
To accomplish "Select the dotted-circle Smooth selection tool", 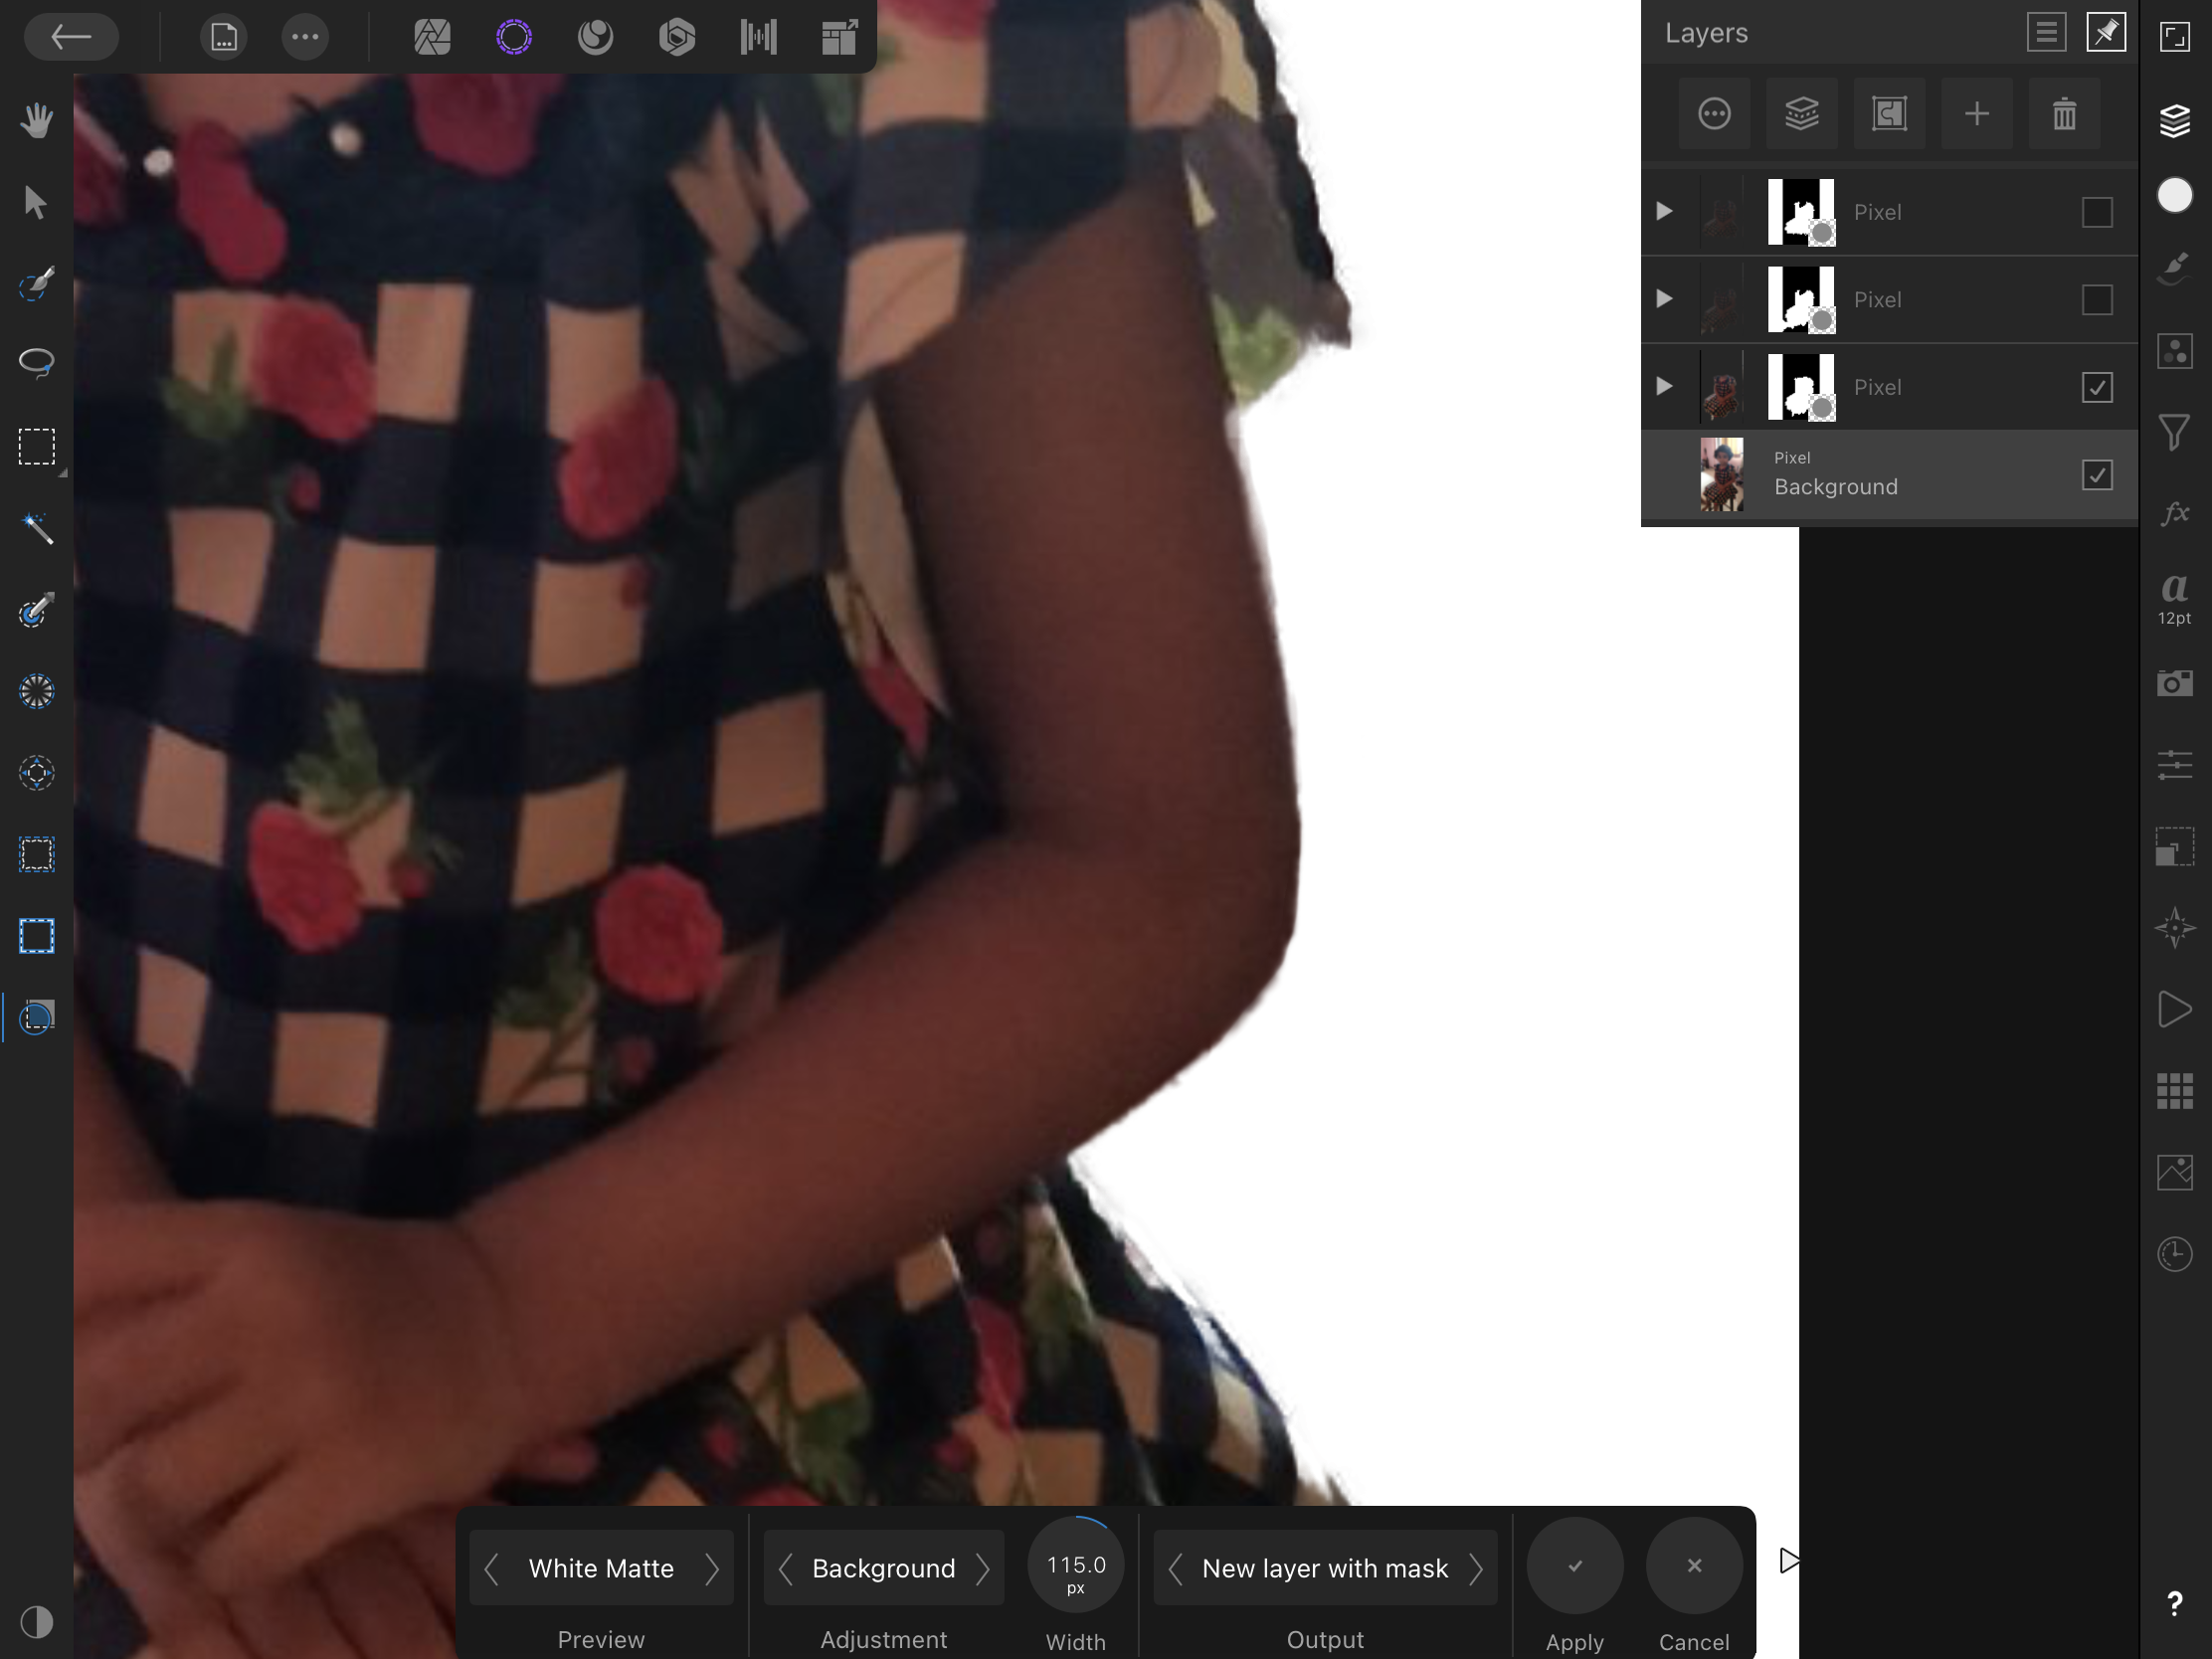I will coord(37,773).
